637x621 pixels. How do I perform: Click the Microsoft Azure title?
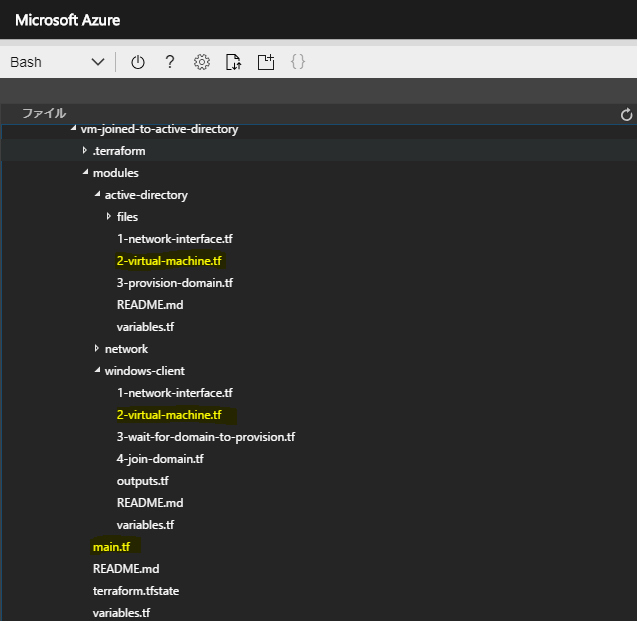click(67, 20)
